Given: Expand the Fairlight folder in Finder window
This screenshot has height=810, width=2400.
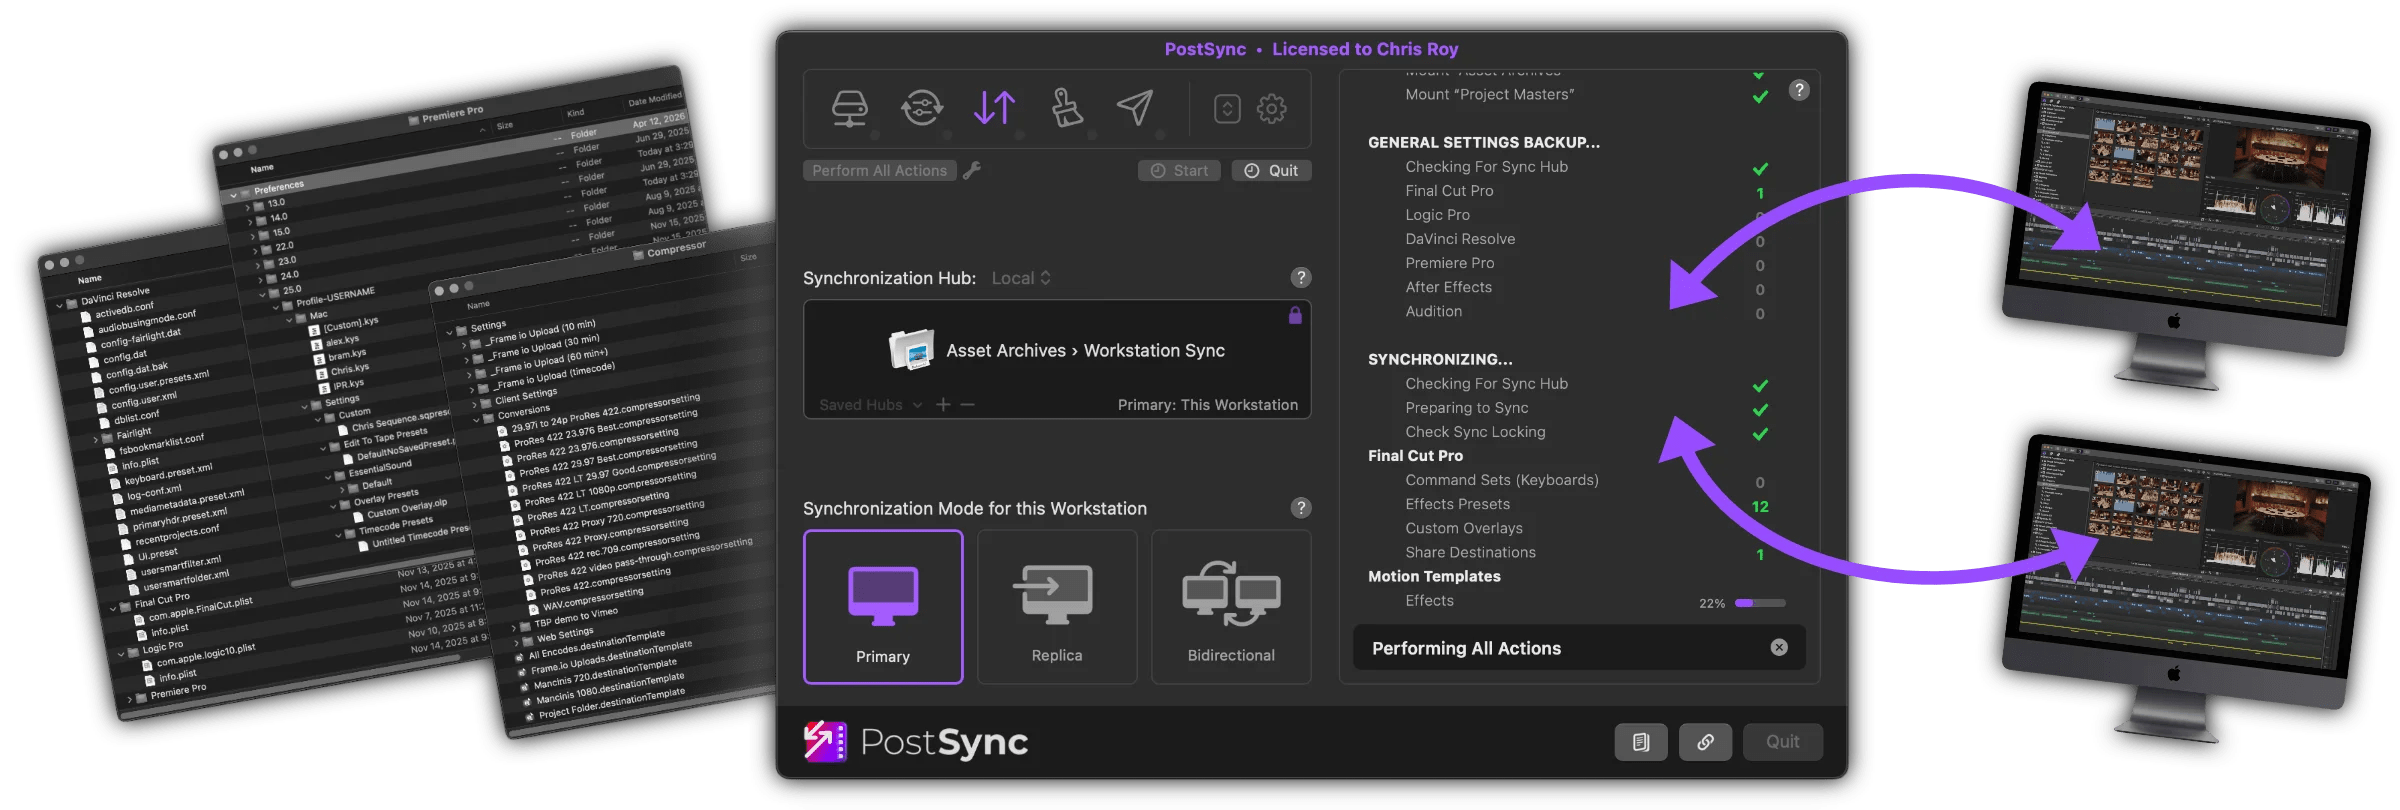Looking at the screenshot, I should point(96,439).
